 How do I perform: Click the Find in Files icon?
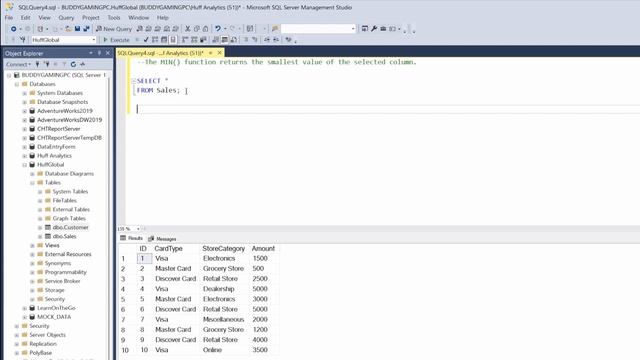275,29
